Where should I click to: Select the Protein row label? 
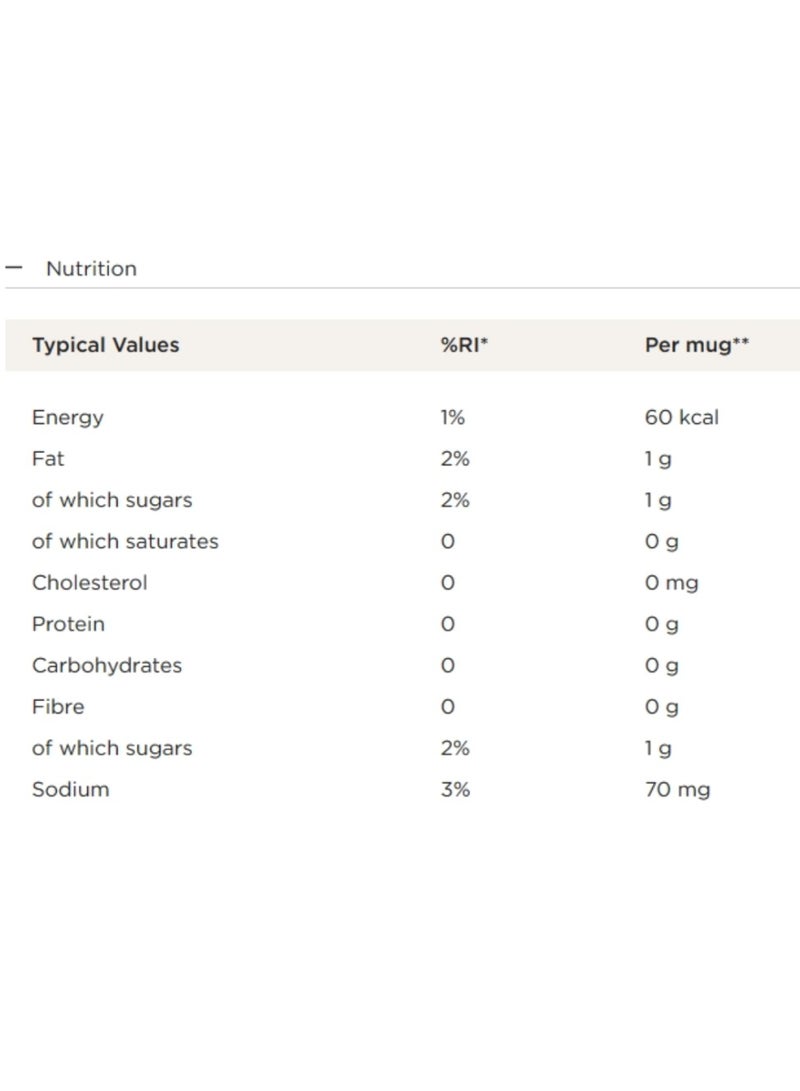coord(68,624)
